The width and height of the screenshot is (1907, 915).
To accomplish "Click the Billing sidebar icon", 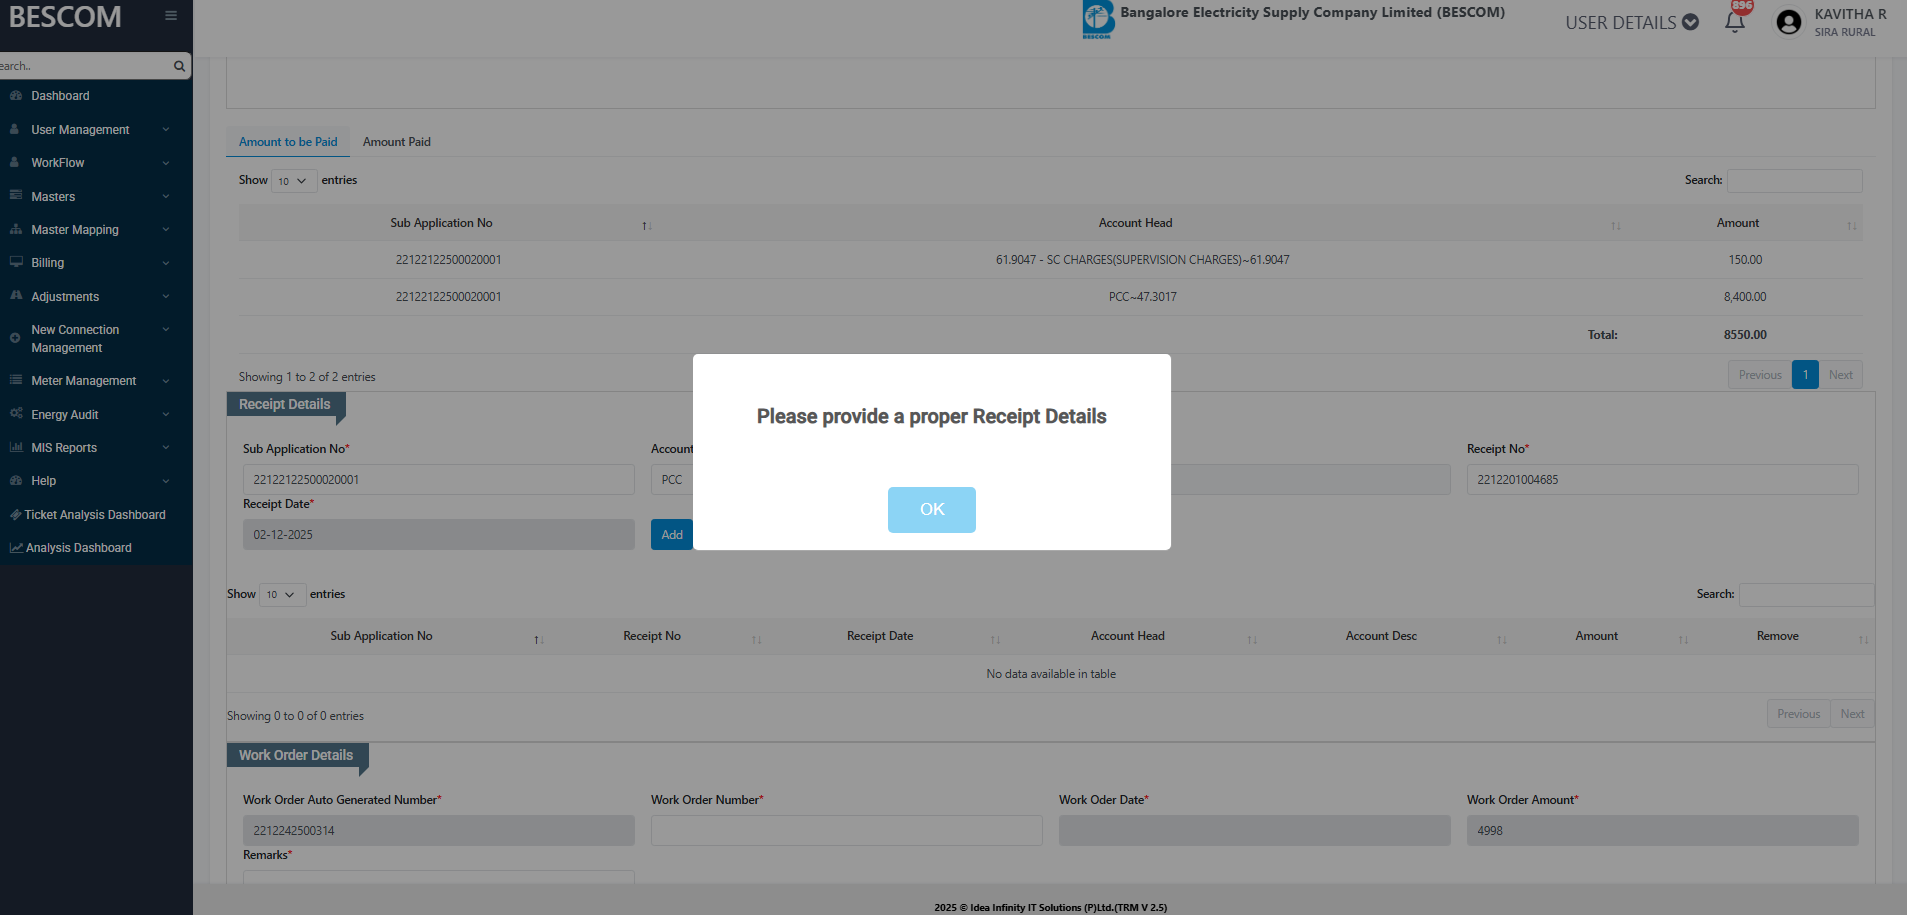I will pyautogui.click(x=16, y=262).
